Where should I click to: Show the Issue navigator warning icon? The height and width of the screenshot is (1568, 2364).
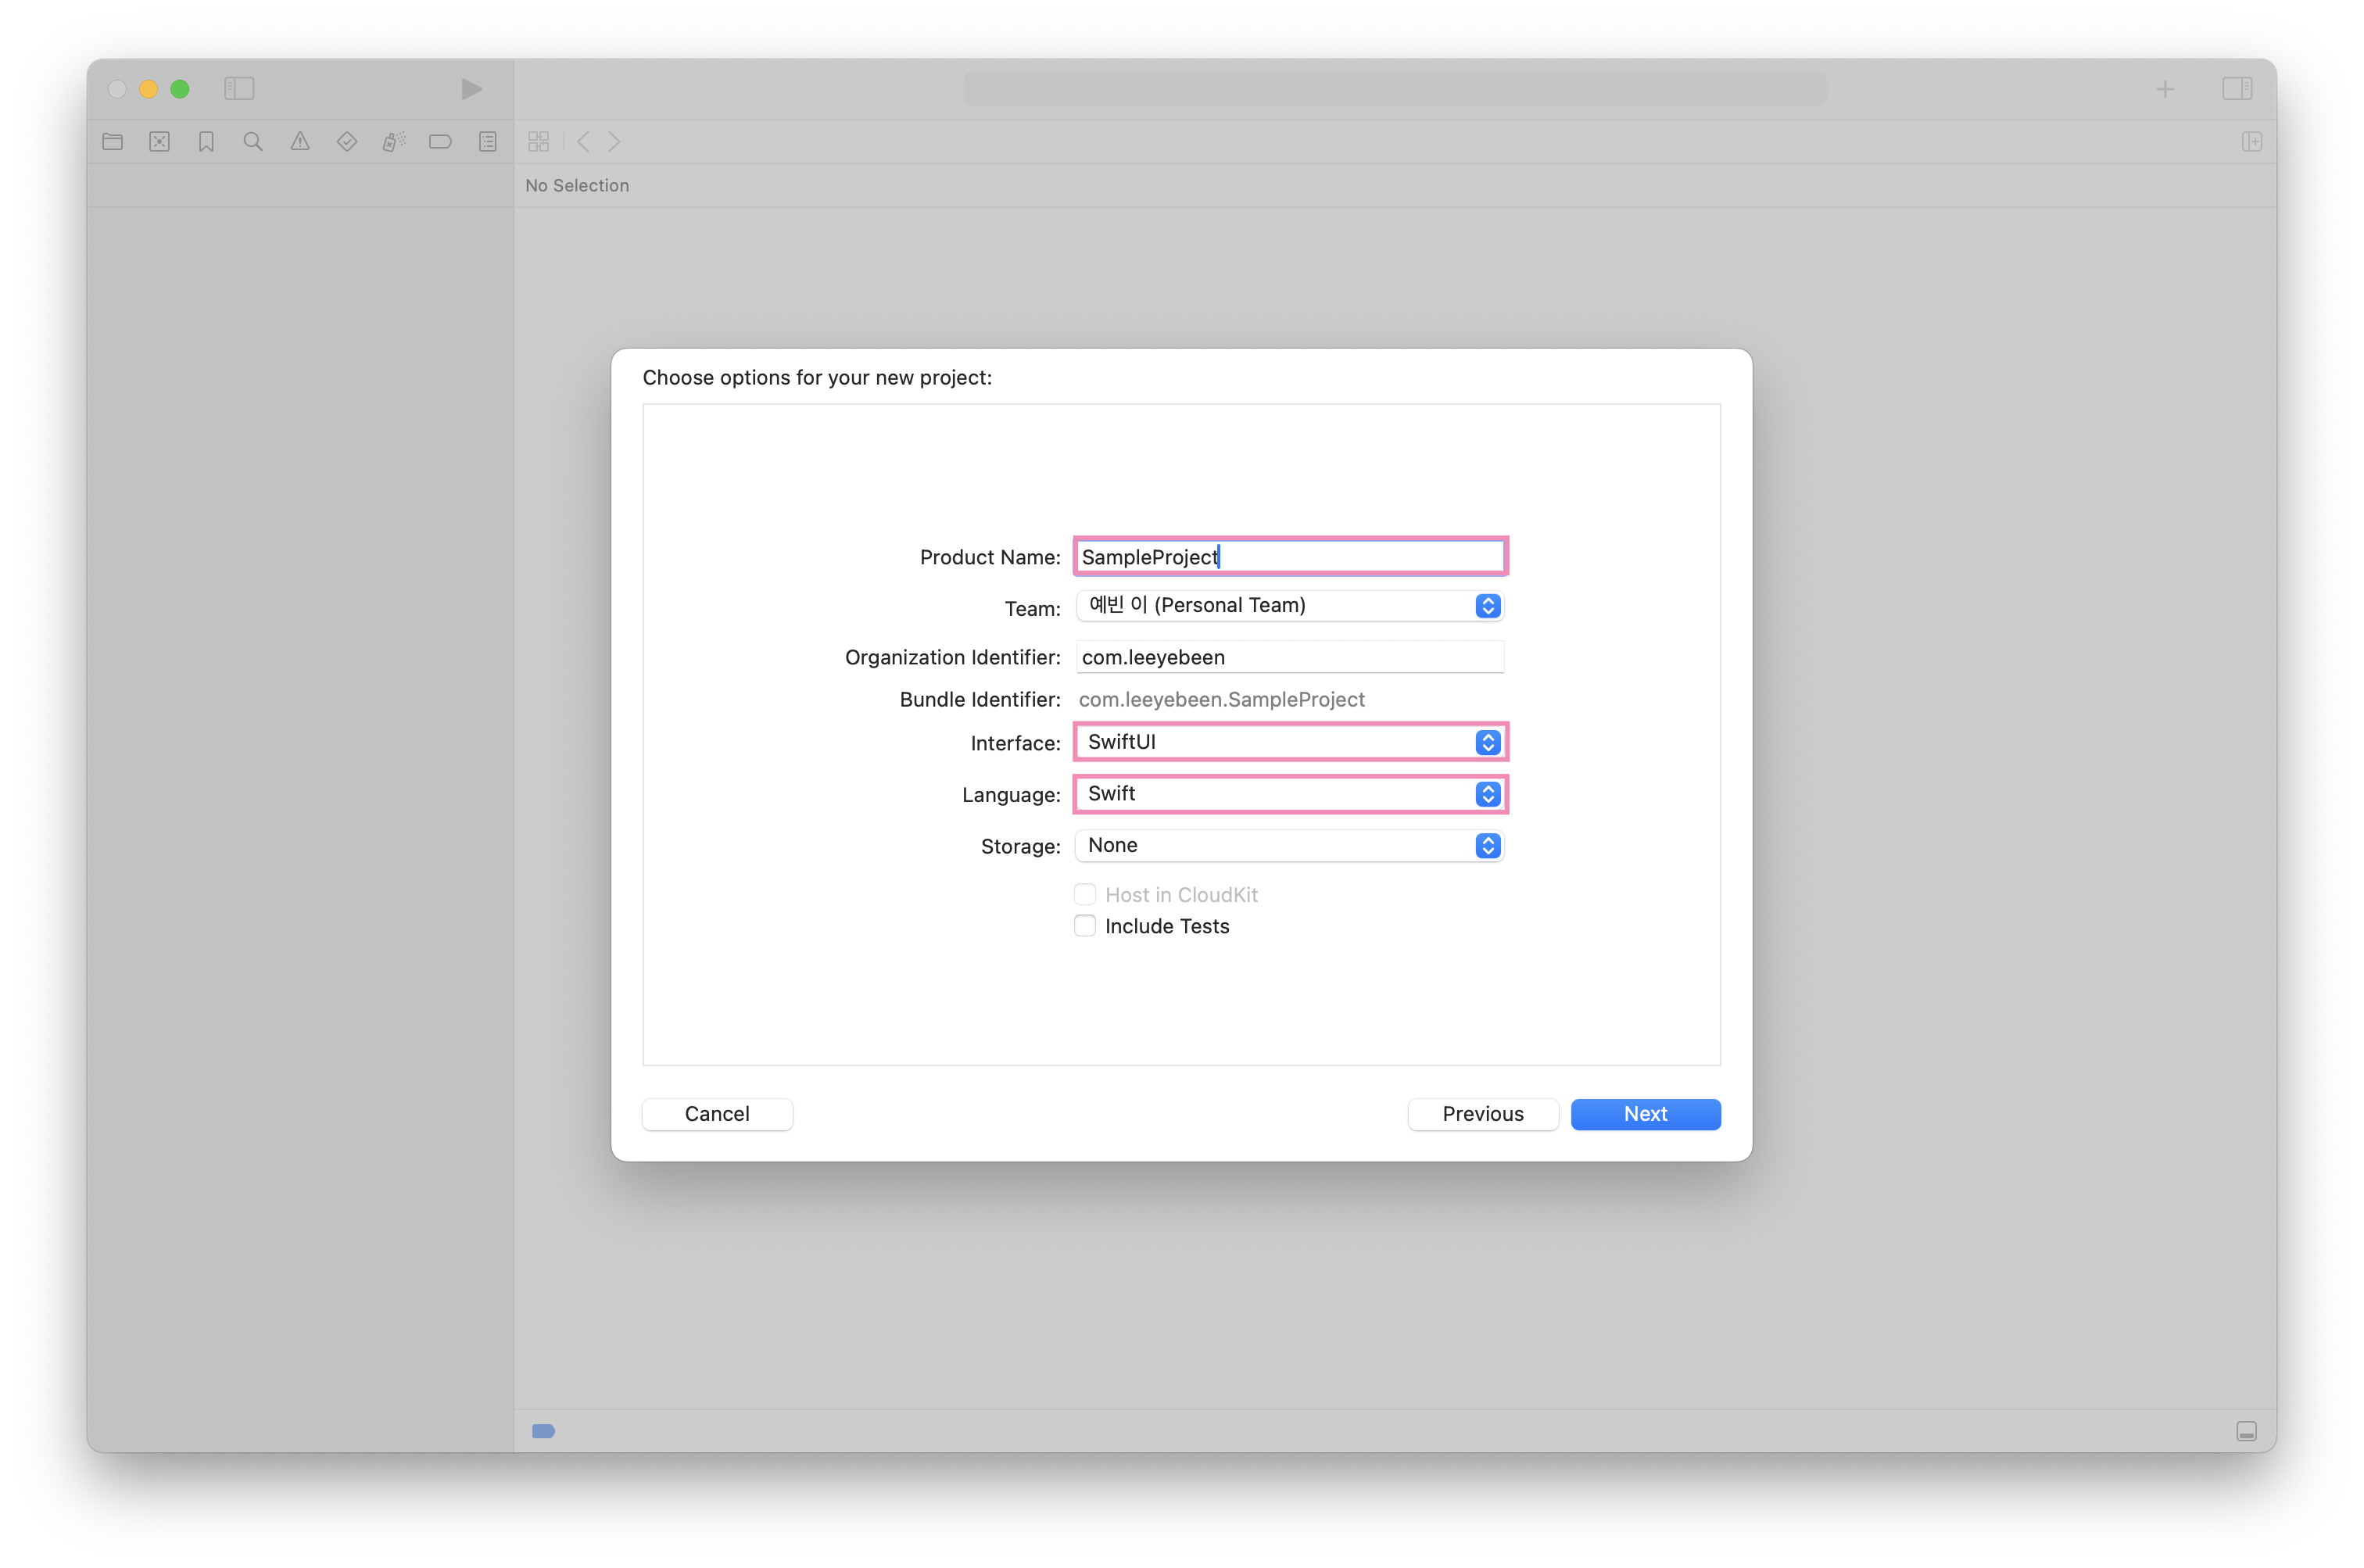click(300, 142)
